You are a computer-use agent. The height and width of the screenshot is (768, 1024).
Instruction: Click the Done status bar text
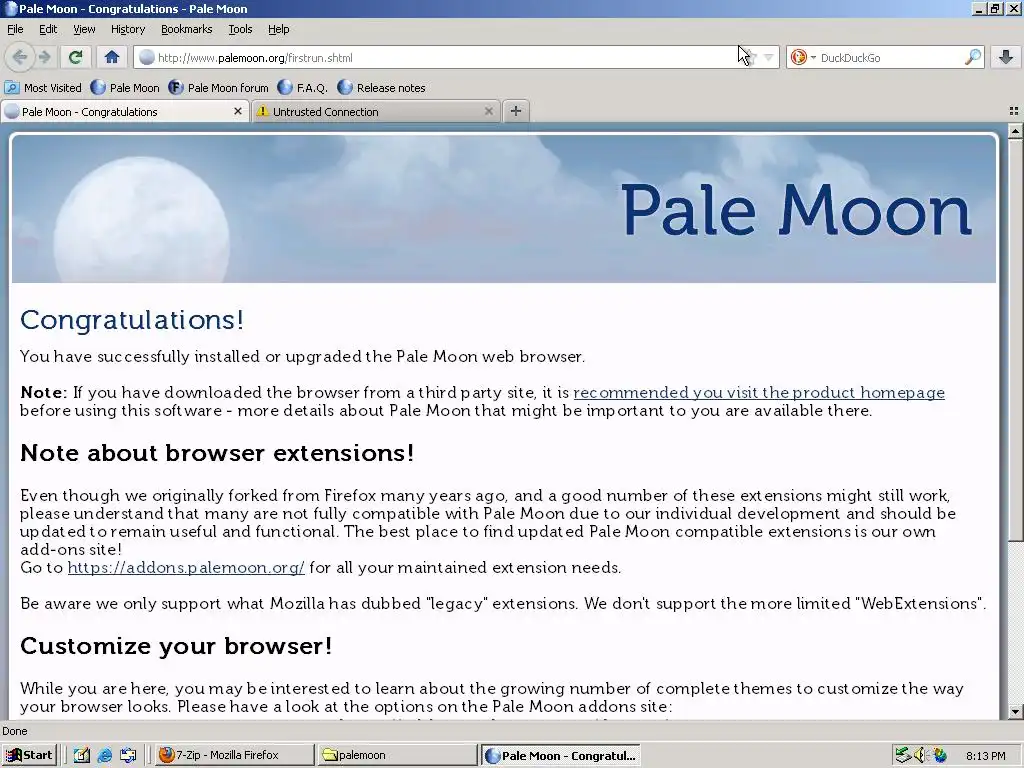pos(14,731)
